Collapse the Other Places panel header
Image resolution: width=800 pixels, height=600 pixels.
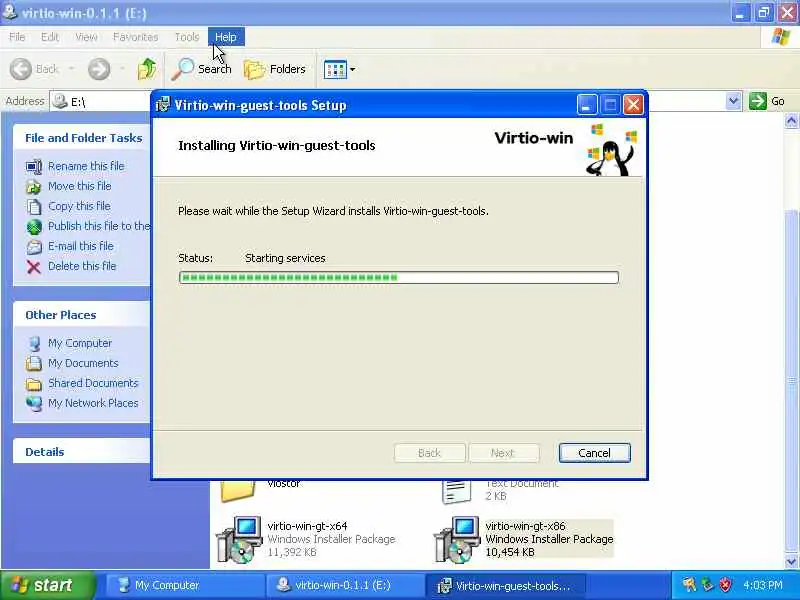82,315
